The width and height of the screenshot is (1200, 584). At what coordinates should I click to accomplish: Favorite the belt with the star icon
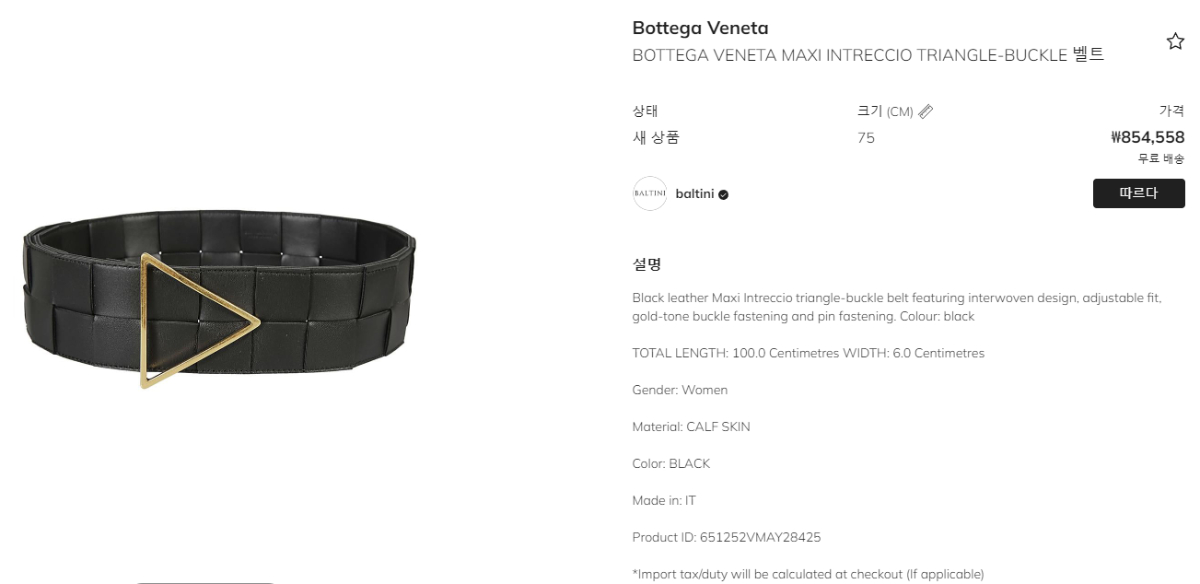coord(1175,41)
